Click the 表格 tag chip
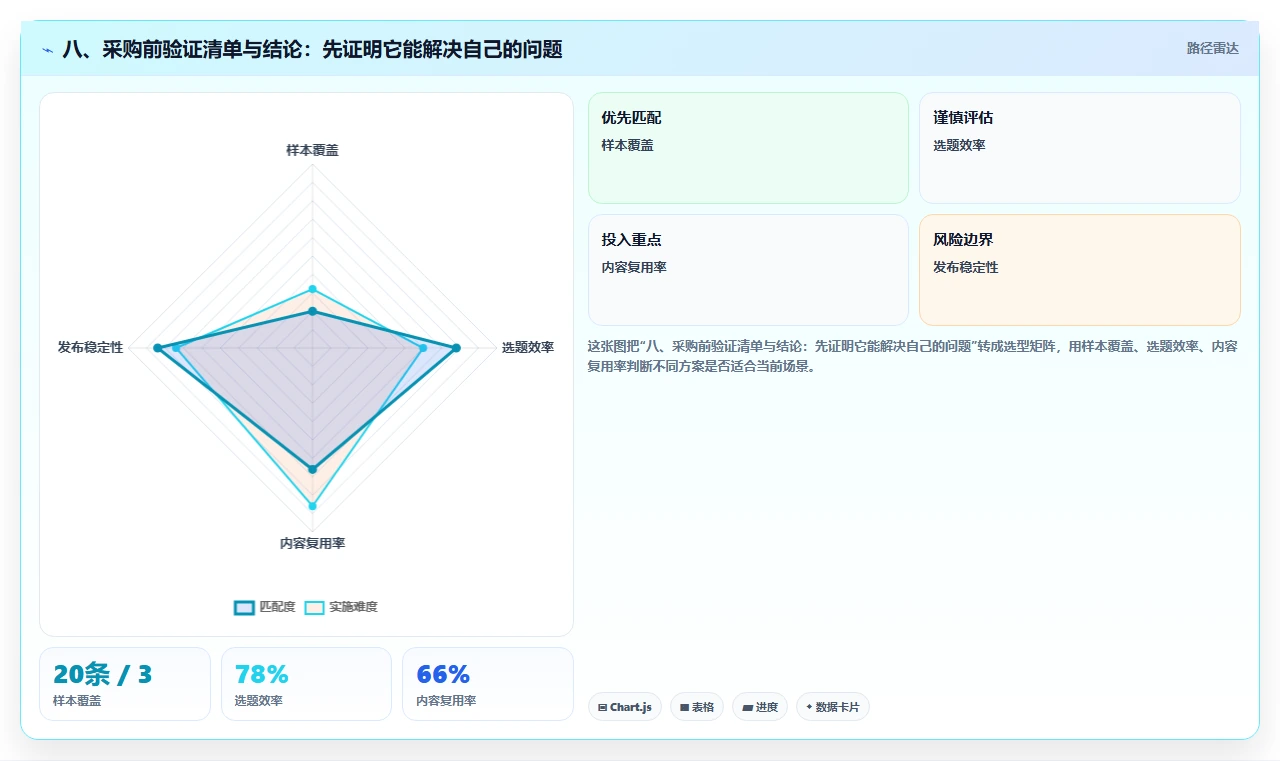 point(697,707)
